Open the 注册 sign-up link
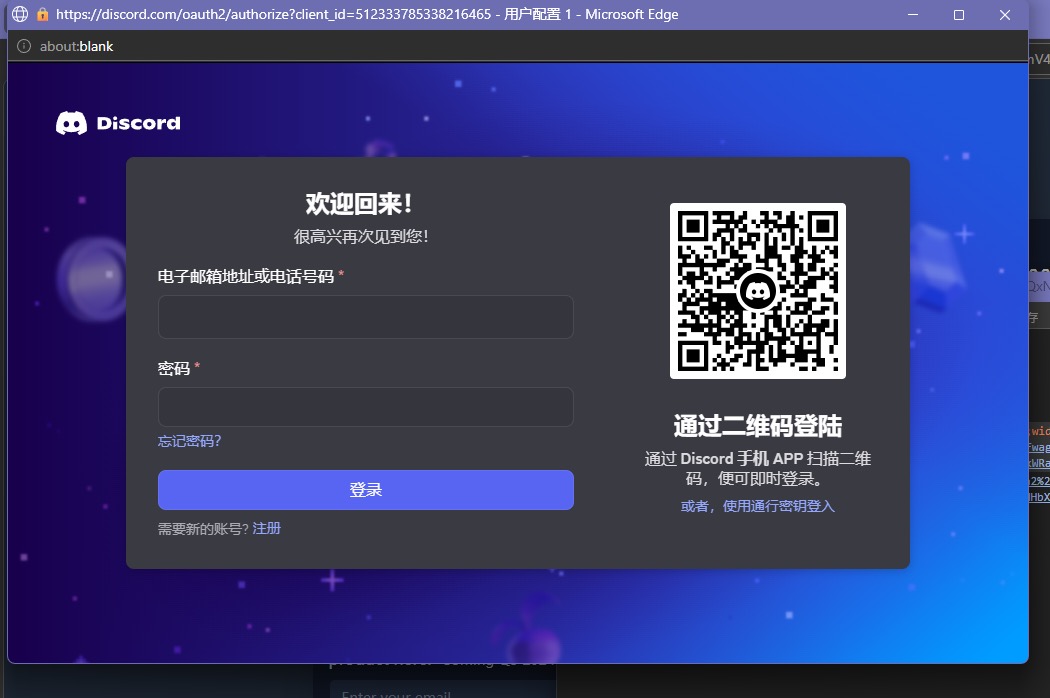The width and height of the screenshot is (1050, 698). click(267, 528)
